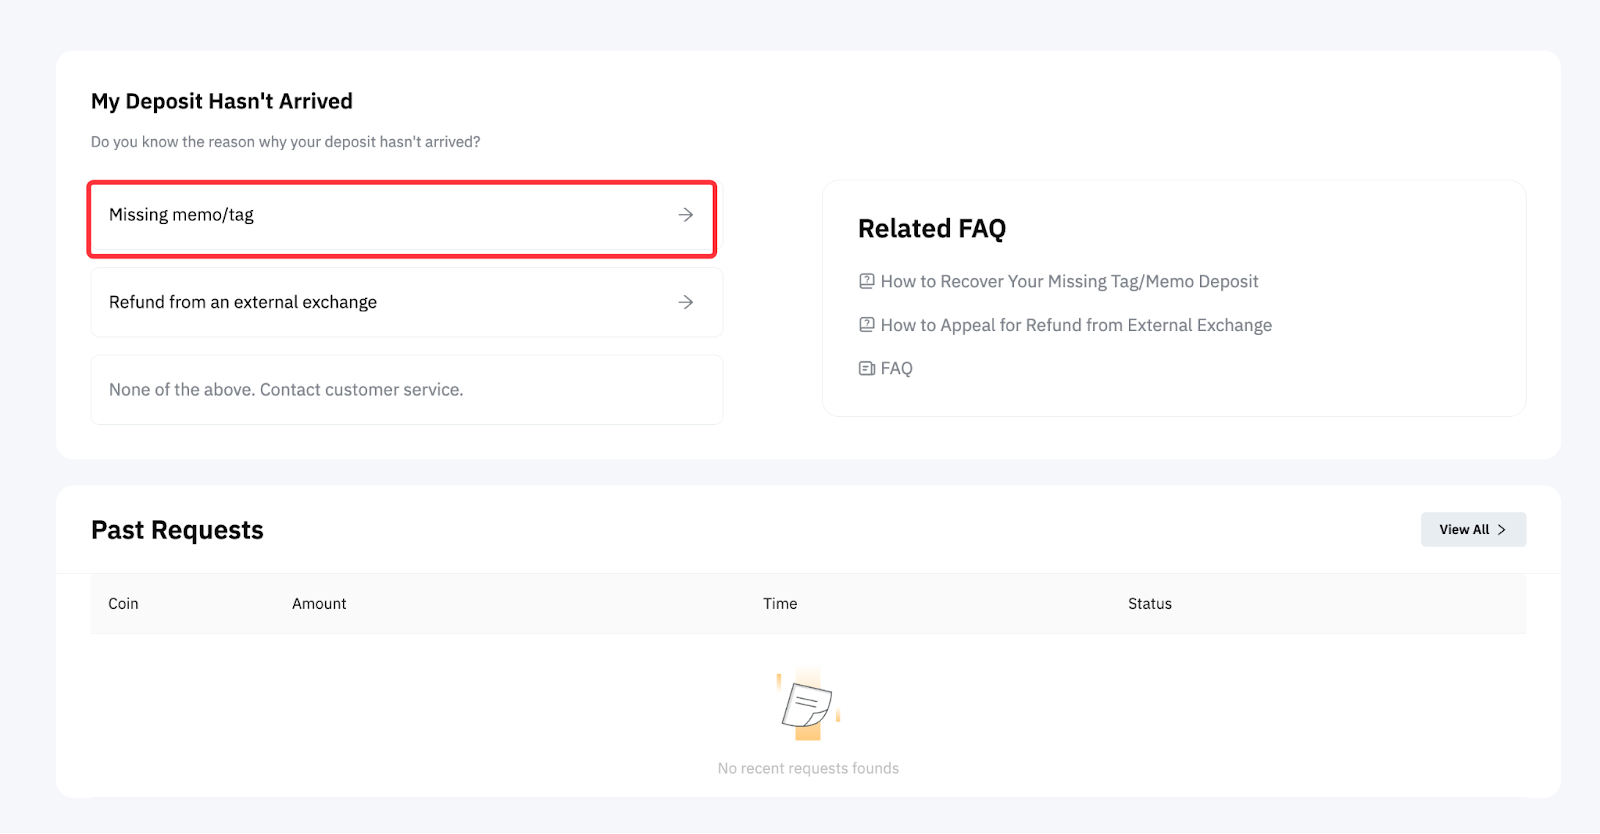
Task: Click the chevron inside the View All button
Action: pyautogui.click(x=1501, y=530)
